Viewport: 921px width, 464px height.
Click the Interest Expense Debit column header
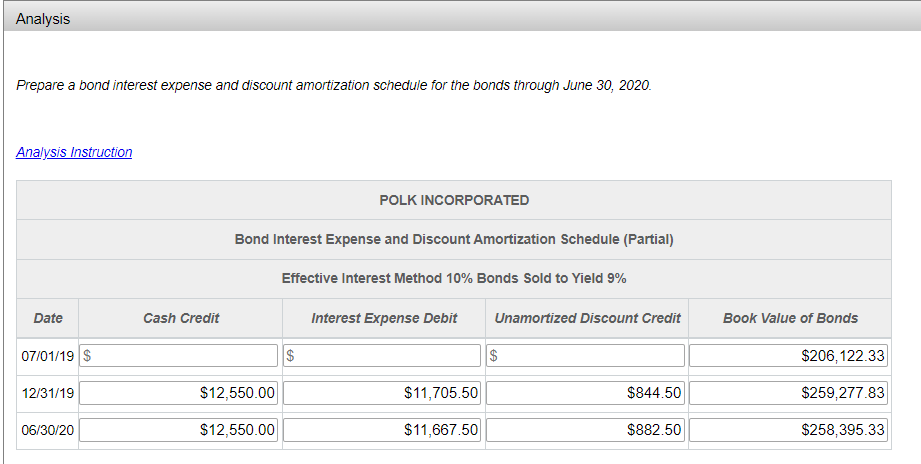tap(384, 318)
